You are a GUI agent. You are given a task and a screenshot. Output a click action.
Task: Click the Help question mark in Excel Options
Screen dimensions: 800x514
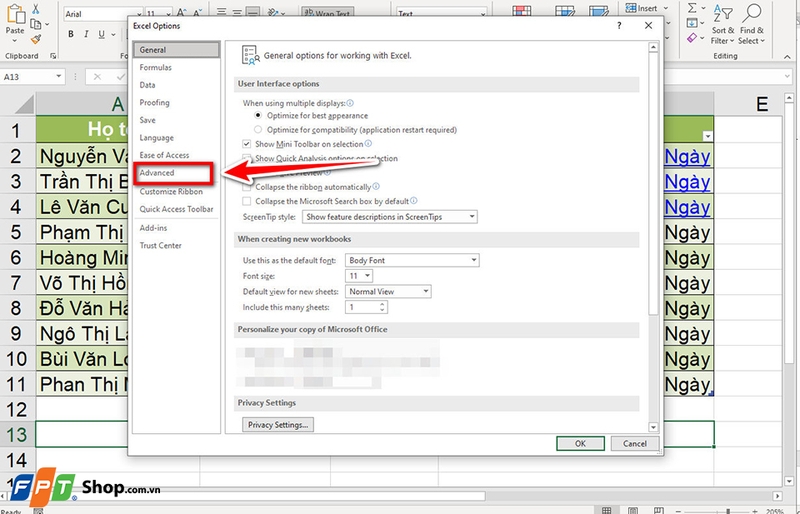(619, 26)
